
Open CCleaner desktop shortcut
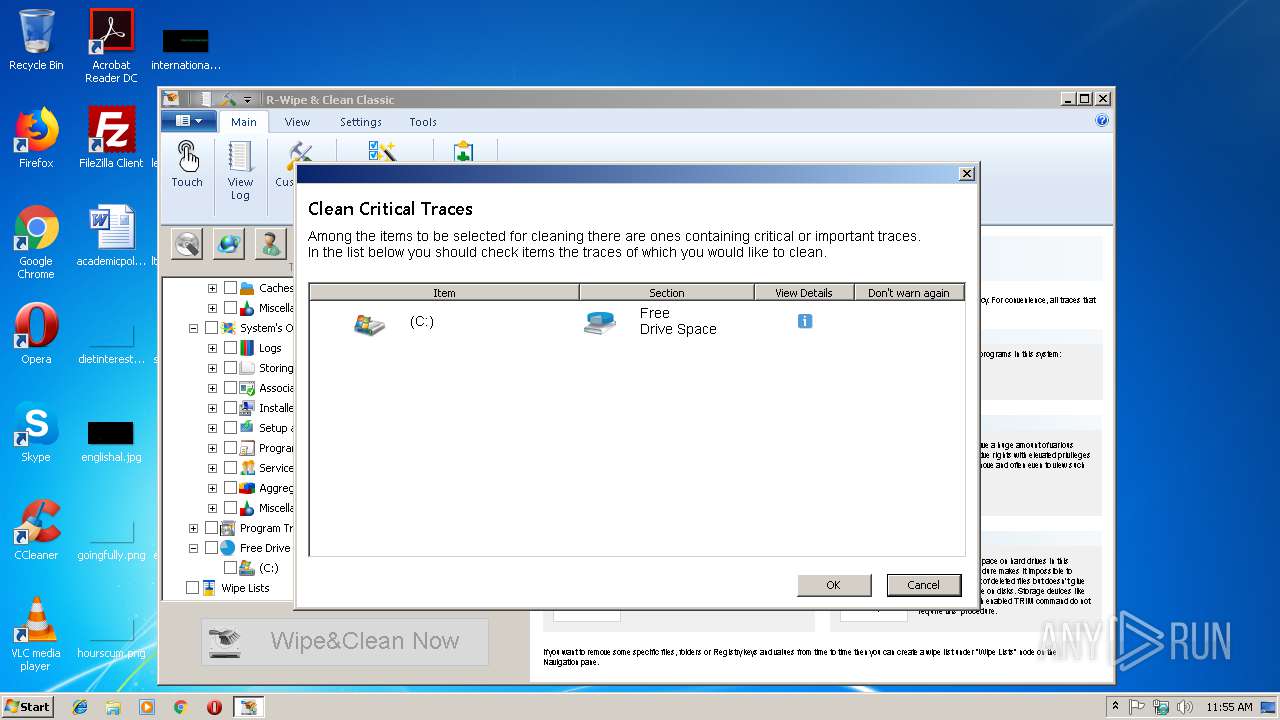pos(36,530)
